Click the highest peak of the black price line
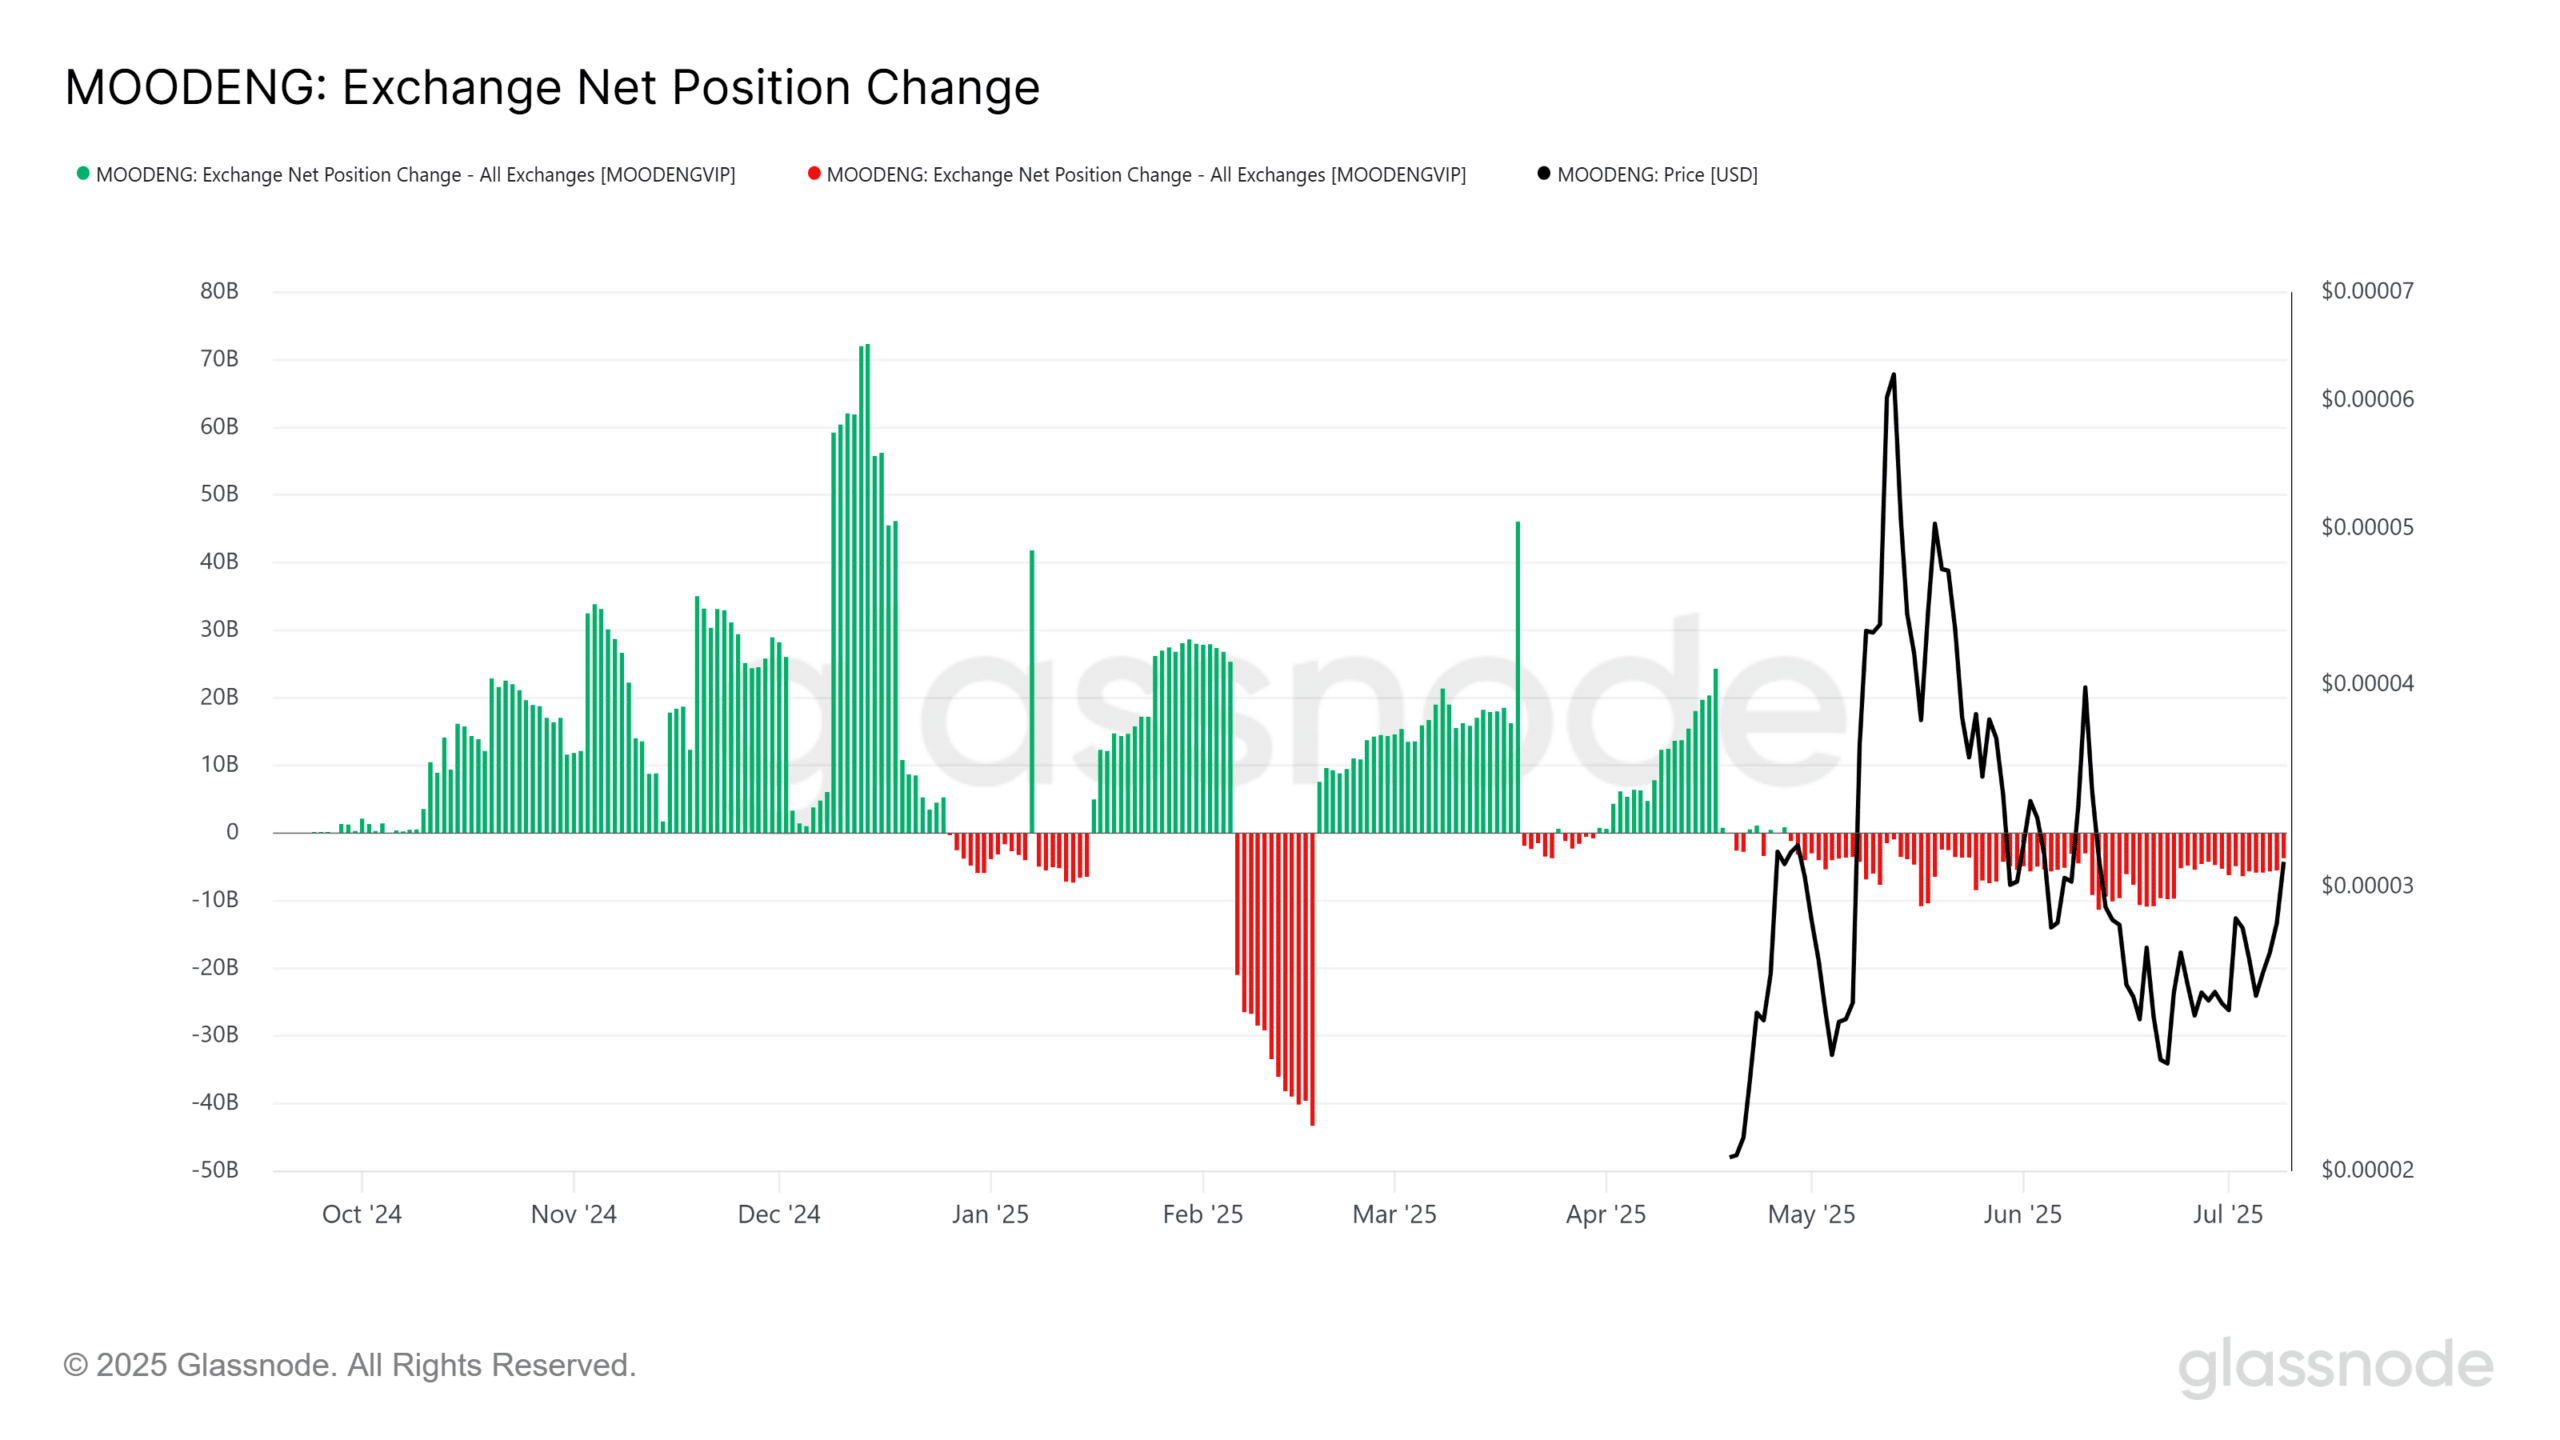 (x=1893, y=376)
